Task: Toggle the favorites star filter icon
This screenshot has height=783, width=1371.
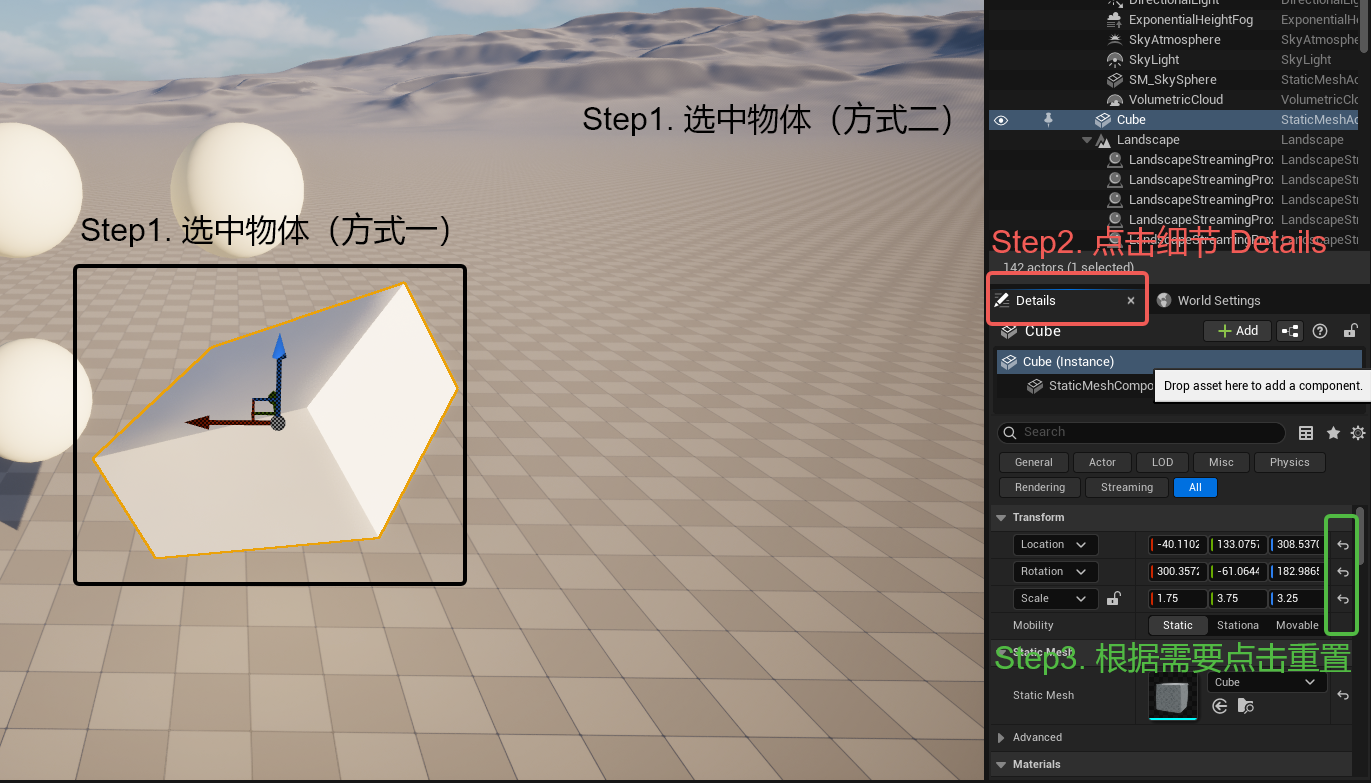Action: click(1333, 433)
